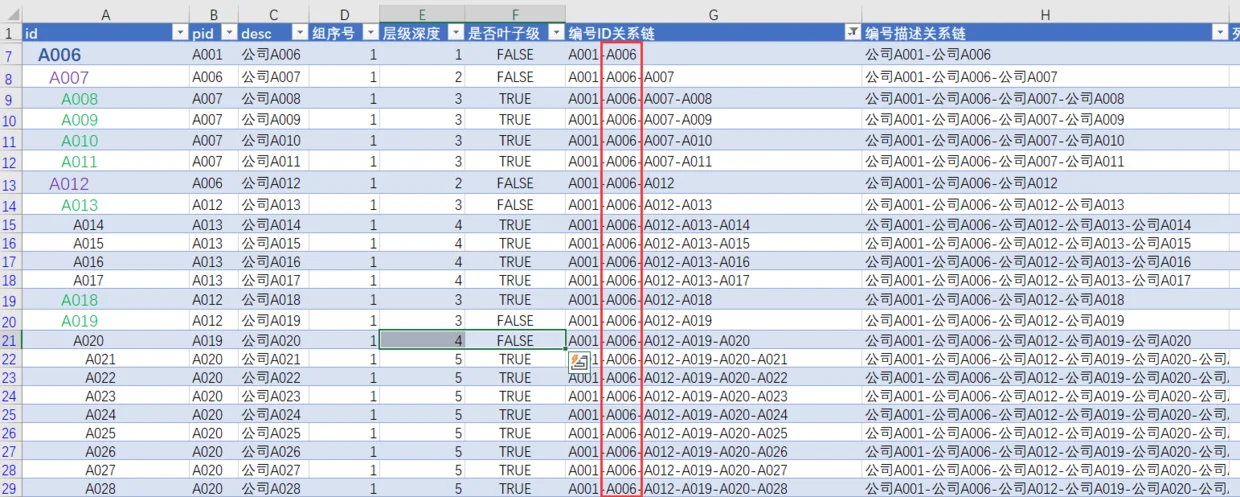Select column G header

[713, 15]
